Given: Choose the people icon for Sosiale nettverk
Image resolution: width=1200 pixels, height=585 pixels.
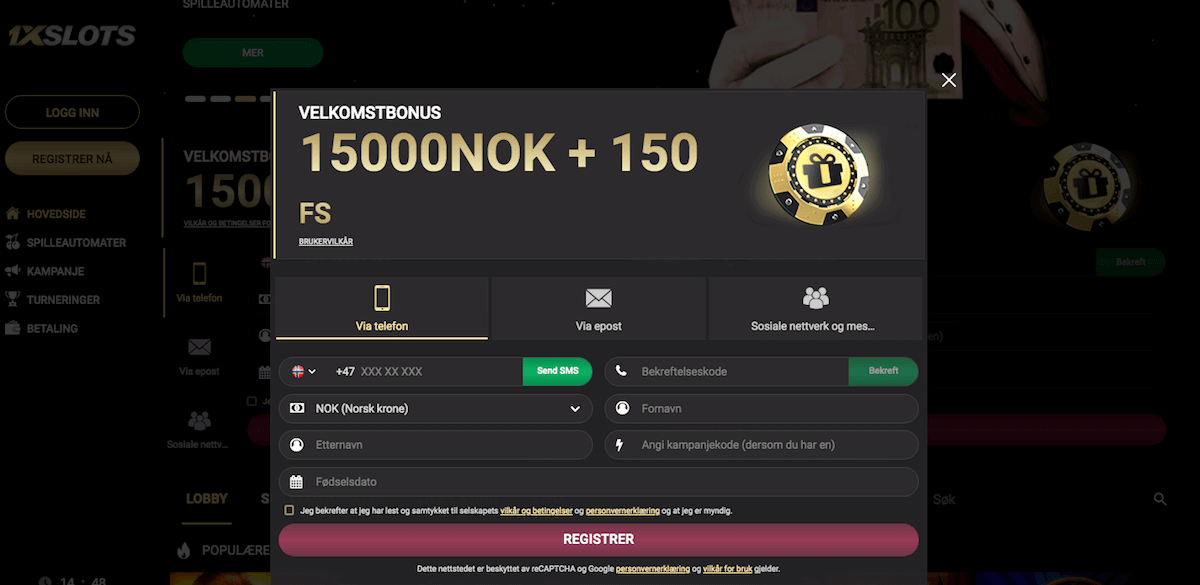Looking at the screenshot, I should pyautogui.click(x=815, y=297).
